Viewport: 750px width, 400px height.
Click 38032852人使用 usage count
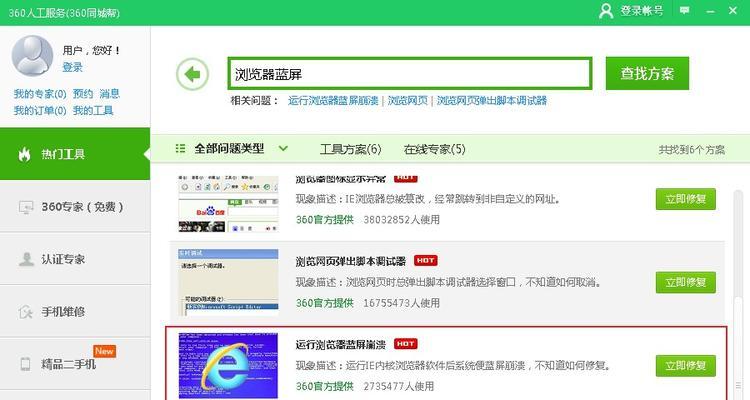tap(401, 220)
